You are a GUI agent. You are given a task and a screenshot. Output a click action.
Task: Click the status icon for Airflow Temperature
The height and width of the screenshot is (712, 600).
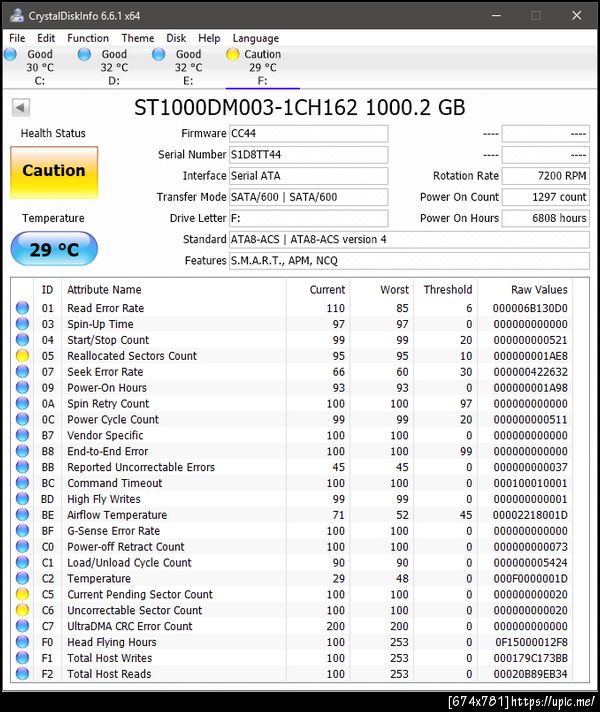(22, 514)
